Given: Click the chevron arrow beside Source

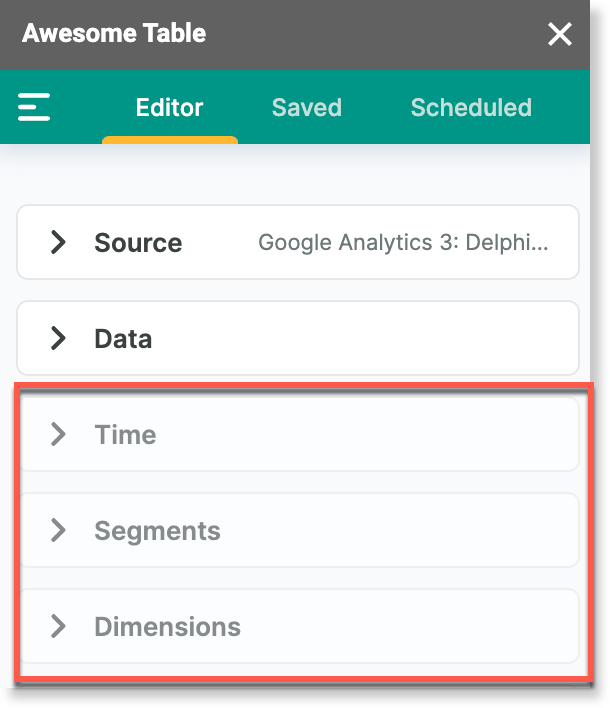Looking at the screenshot, I should click(x=59, y=242).
